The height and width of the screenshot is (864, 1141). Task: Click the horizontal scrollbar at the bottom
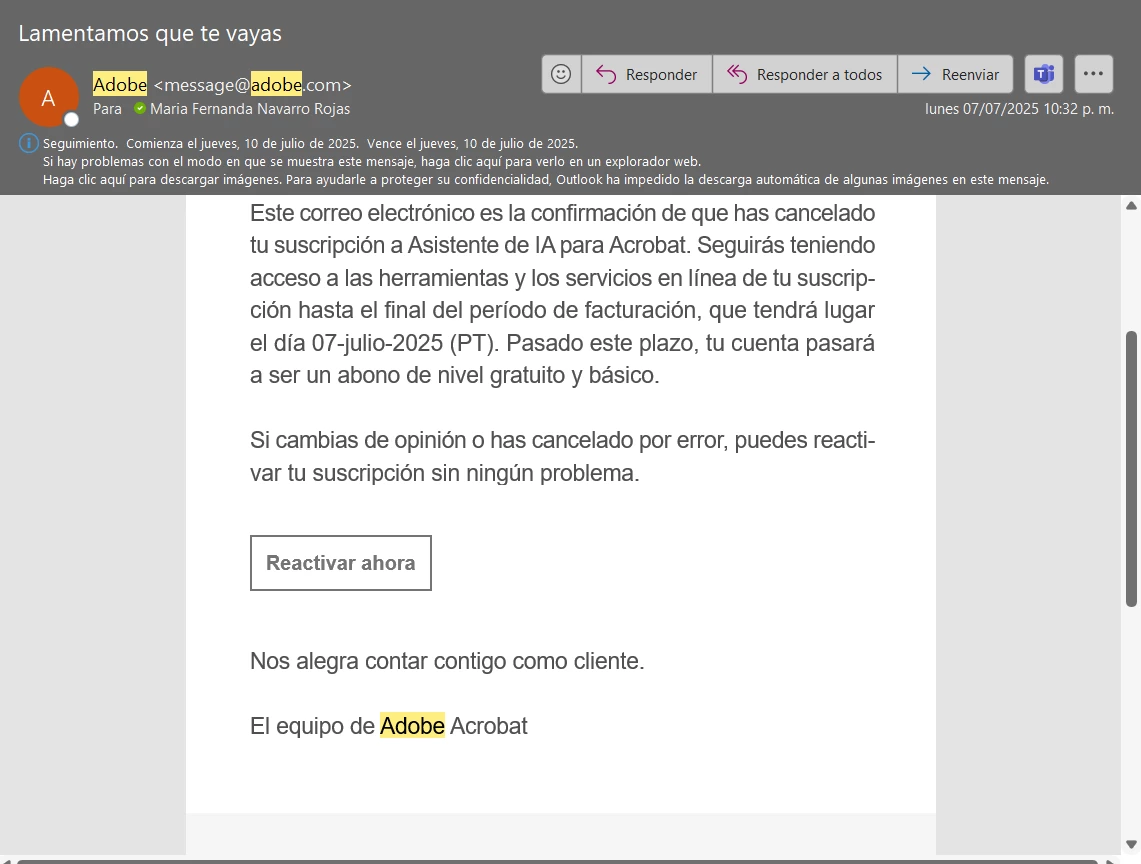[x=557, y=861]
